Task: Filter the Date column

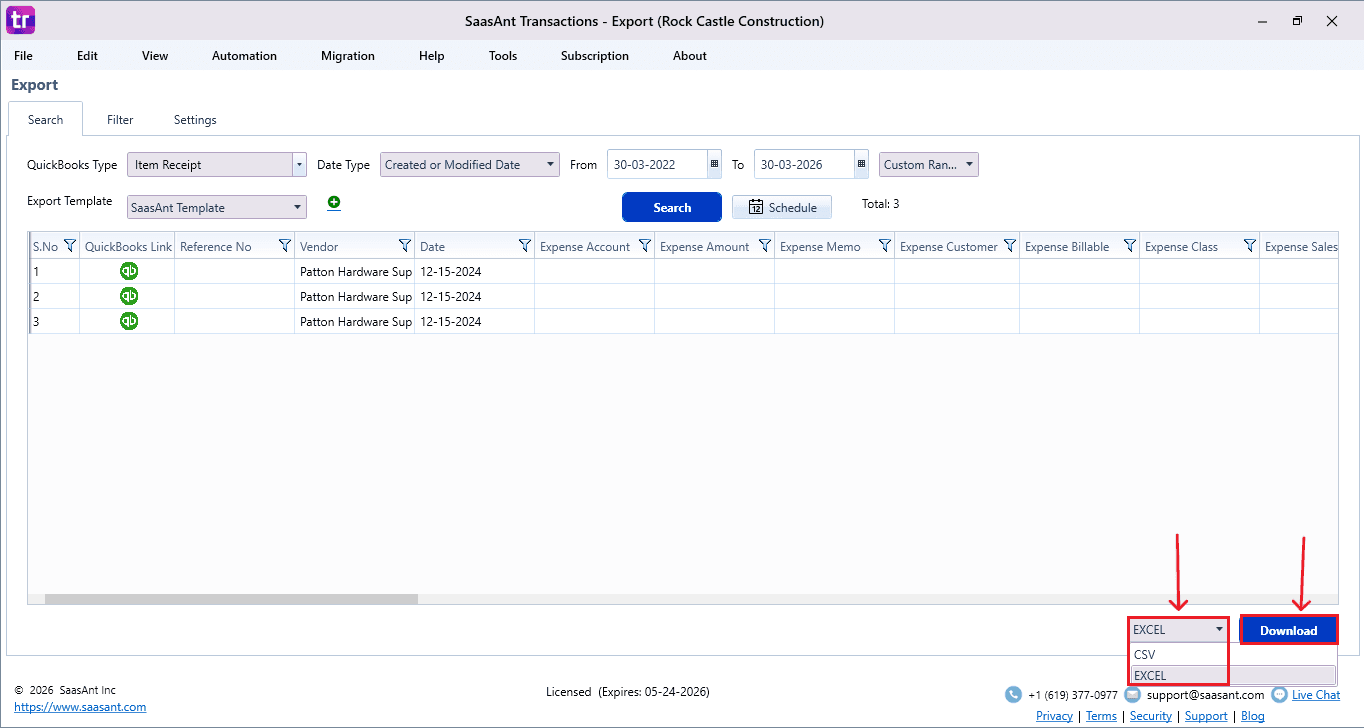Action: 525,246
